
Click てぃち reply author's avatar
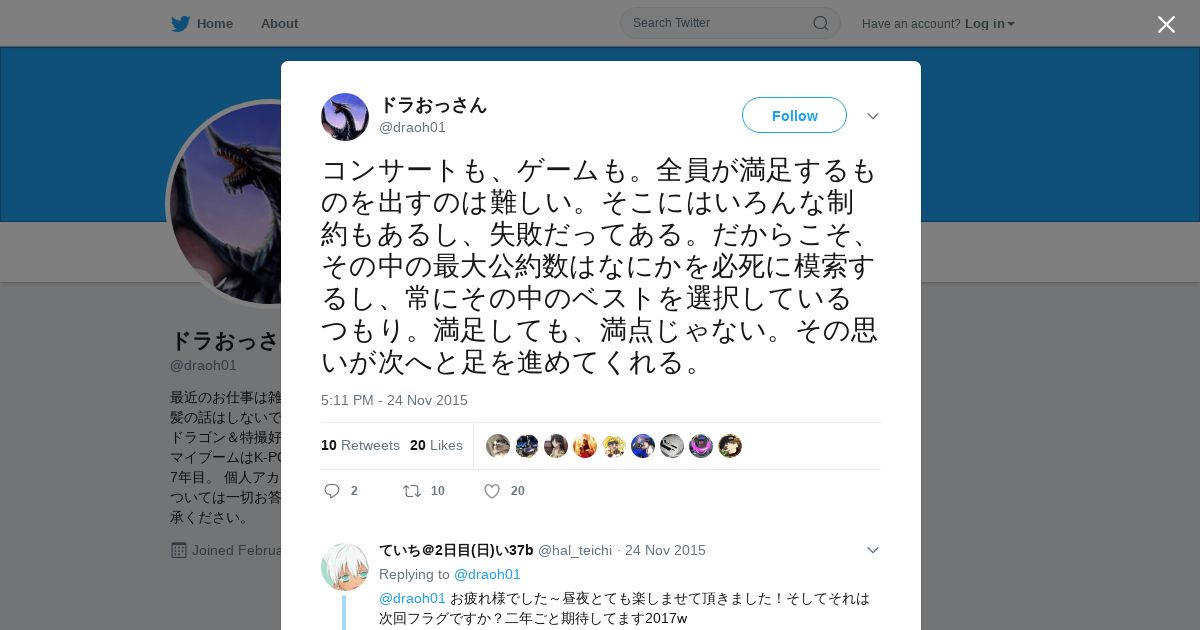(345, 567)
